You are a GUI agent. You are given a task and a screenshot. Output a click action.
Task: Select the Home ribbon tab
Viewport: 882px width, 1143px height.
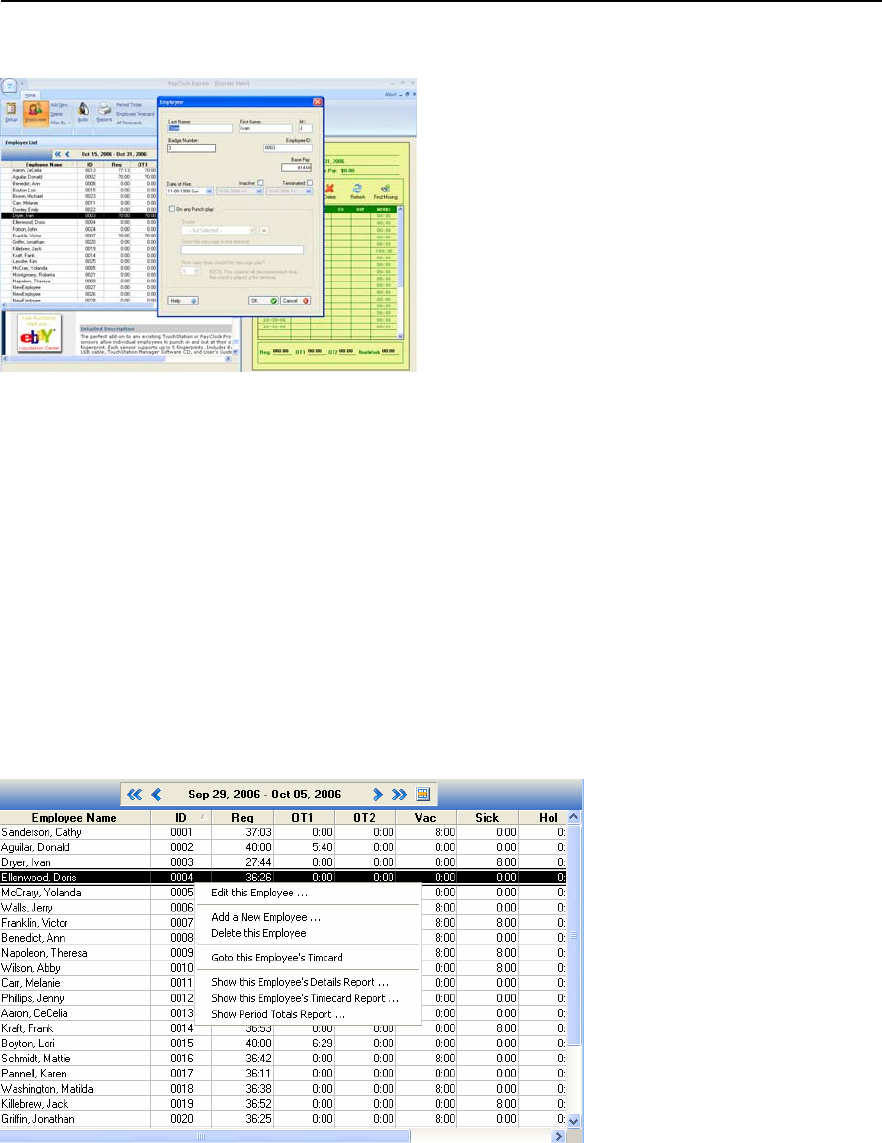(30, 95)
